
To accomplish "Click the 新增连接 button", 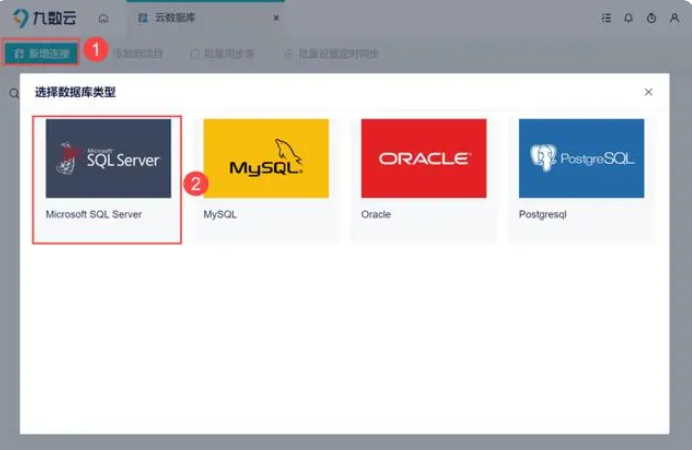I will tap(41, 53).
